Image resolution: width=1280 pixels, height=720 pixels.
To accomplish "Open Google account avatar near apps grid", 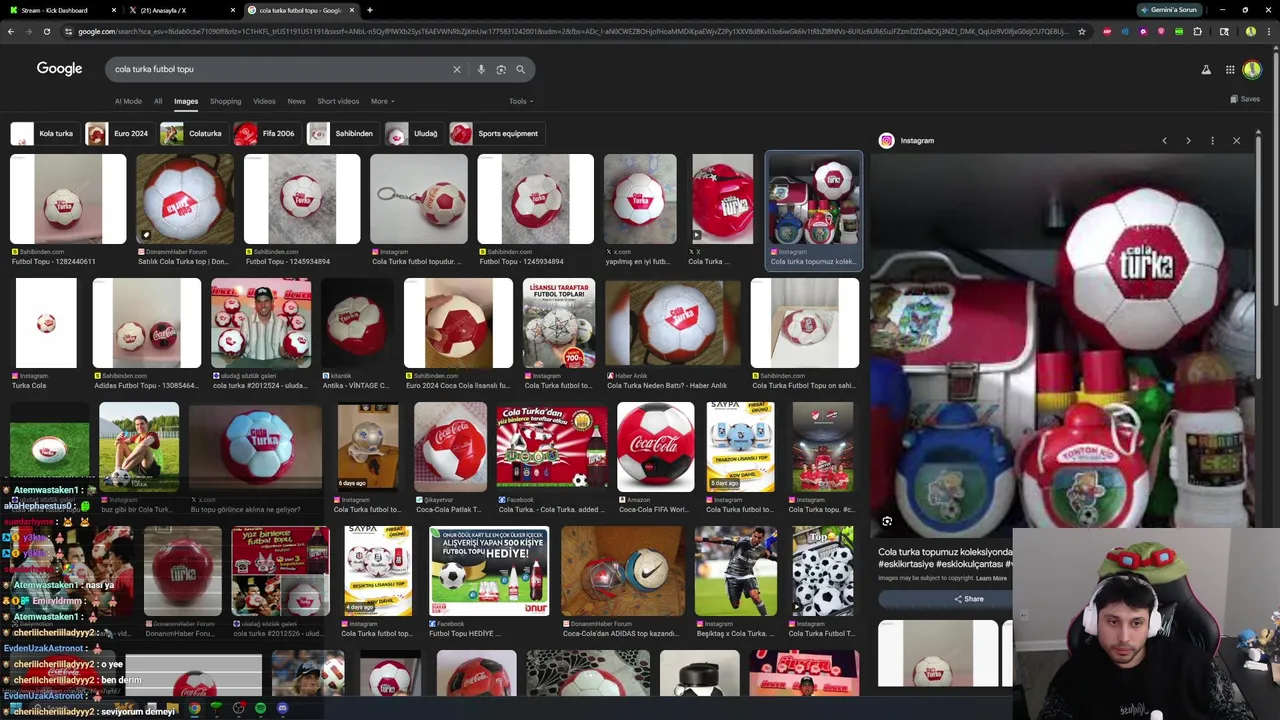I will pos(1252,69).
